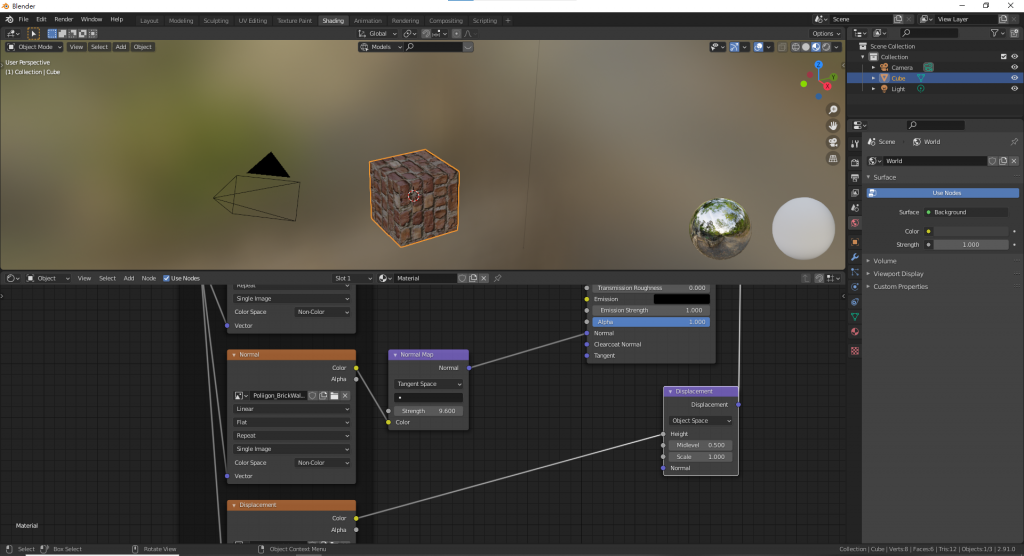Select wireframe viewport shading mode
The image size is (1024, 556).
(797, 47)
